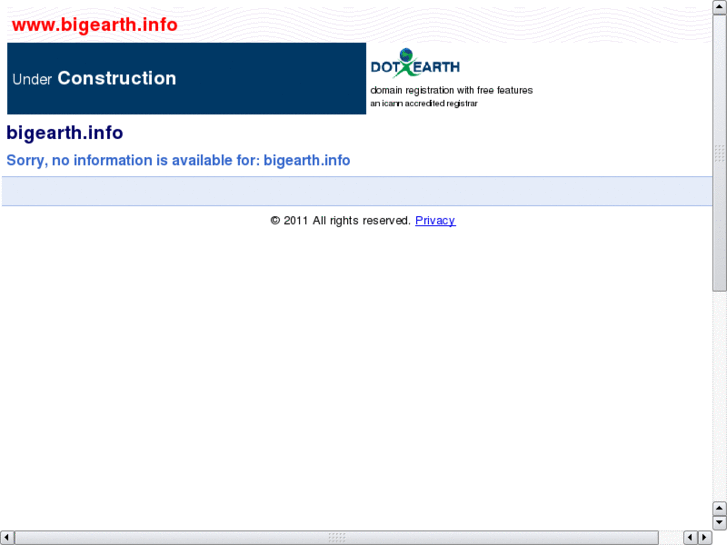
Task: Click the horizontal scrollbar thumb
Action: [x=337, y=538]
